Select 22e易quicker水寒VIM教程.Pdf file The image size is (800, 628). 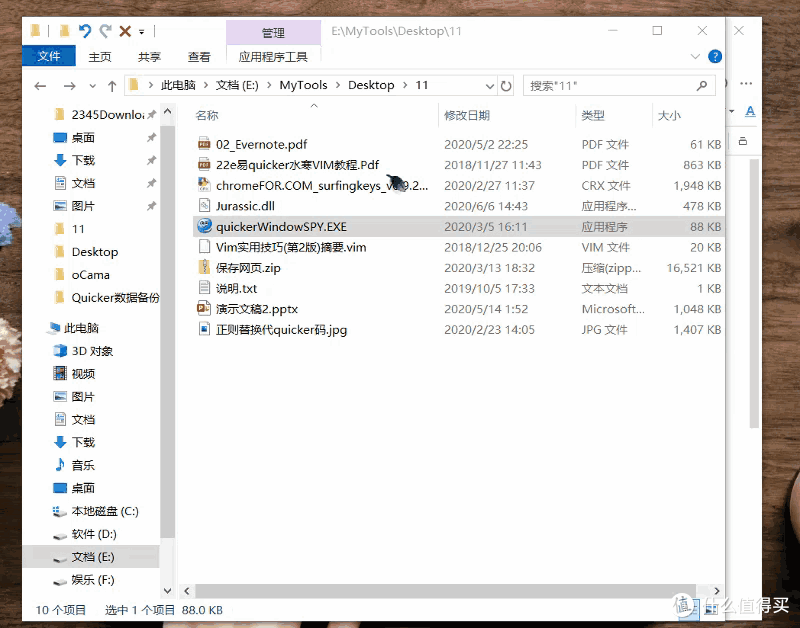click(297, 165)
